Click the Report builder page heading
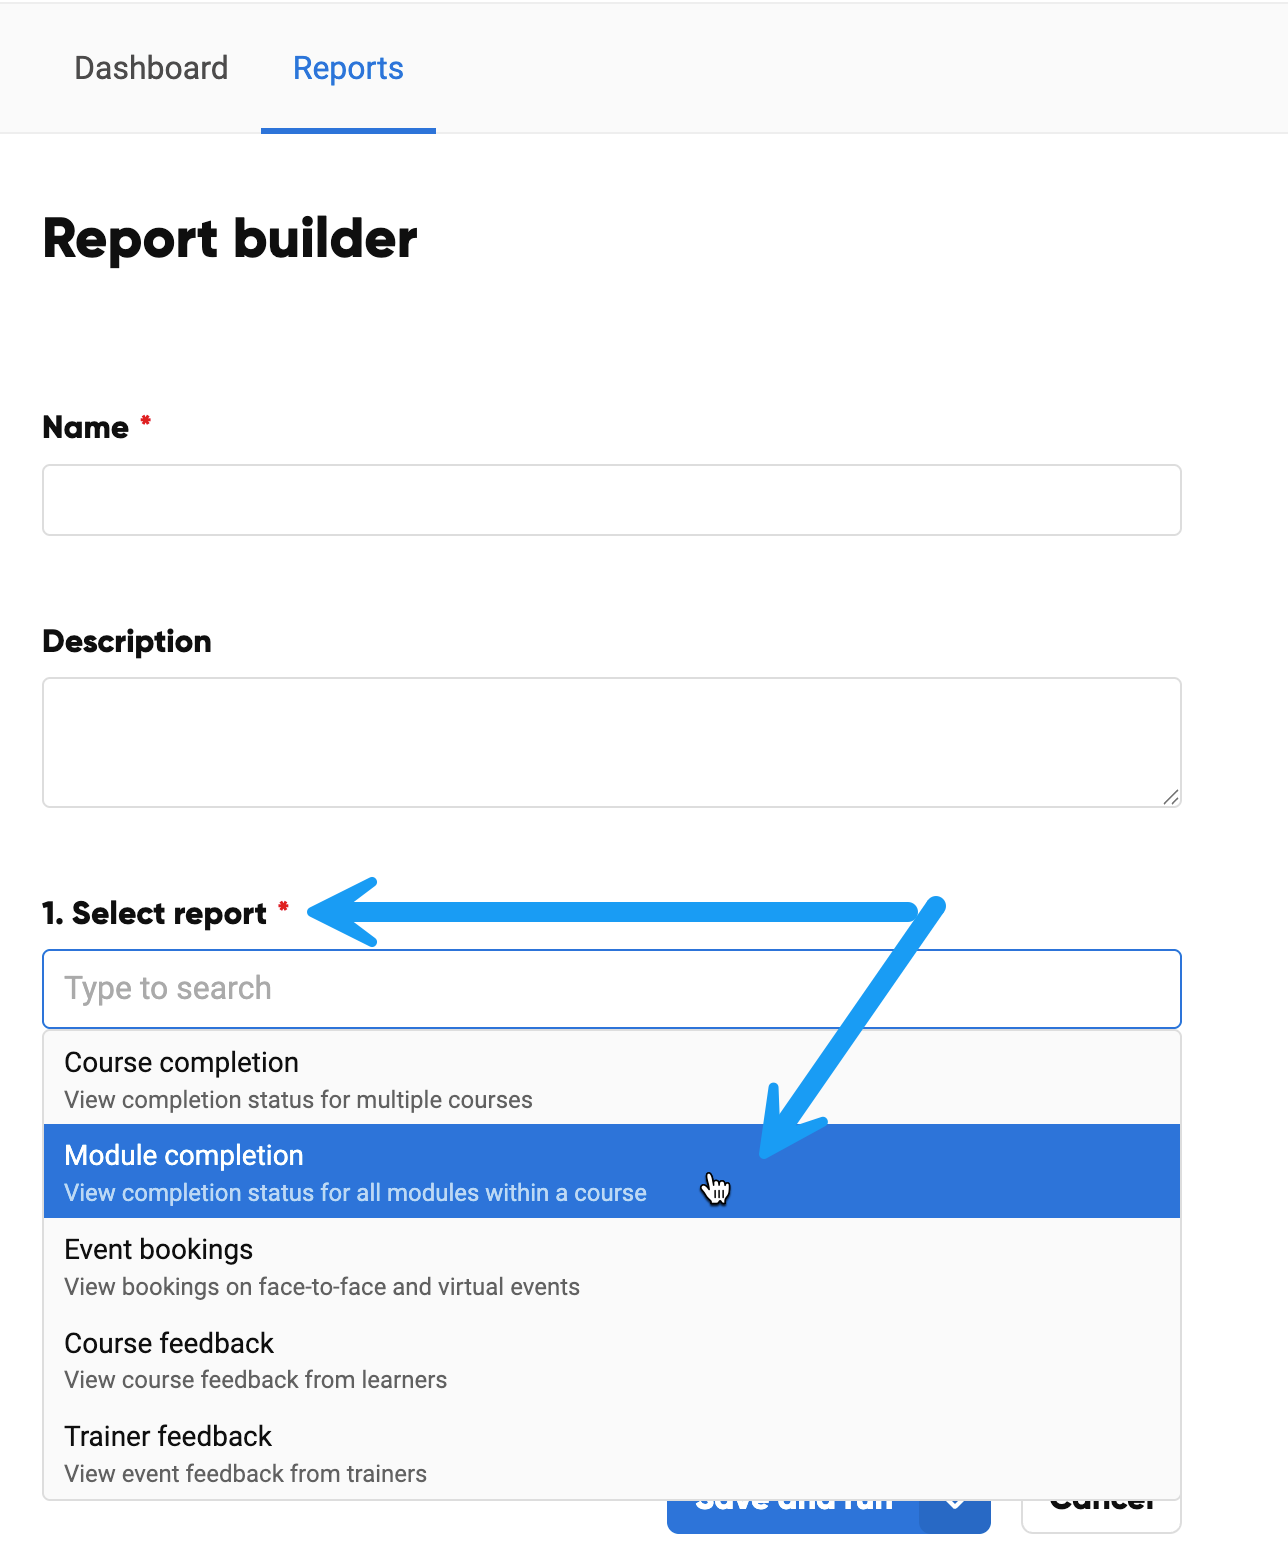 tap(228, 239)
